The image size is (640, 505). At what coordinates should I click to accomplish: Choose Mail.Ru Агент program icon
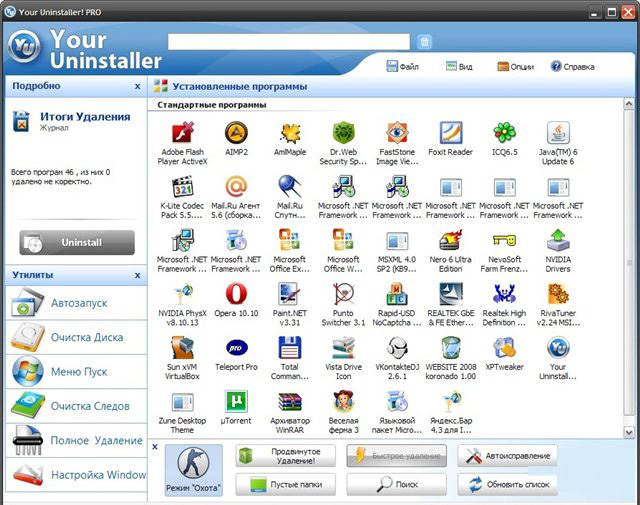pyautogui.click(x=236, y=187)
